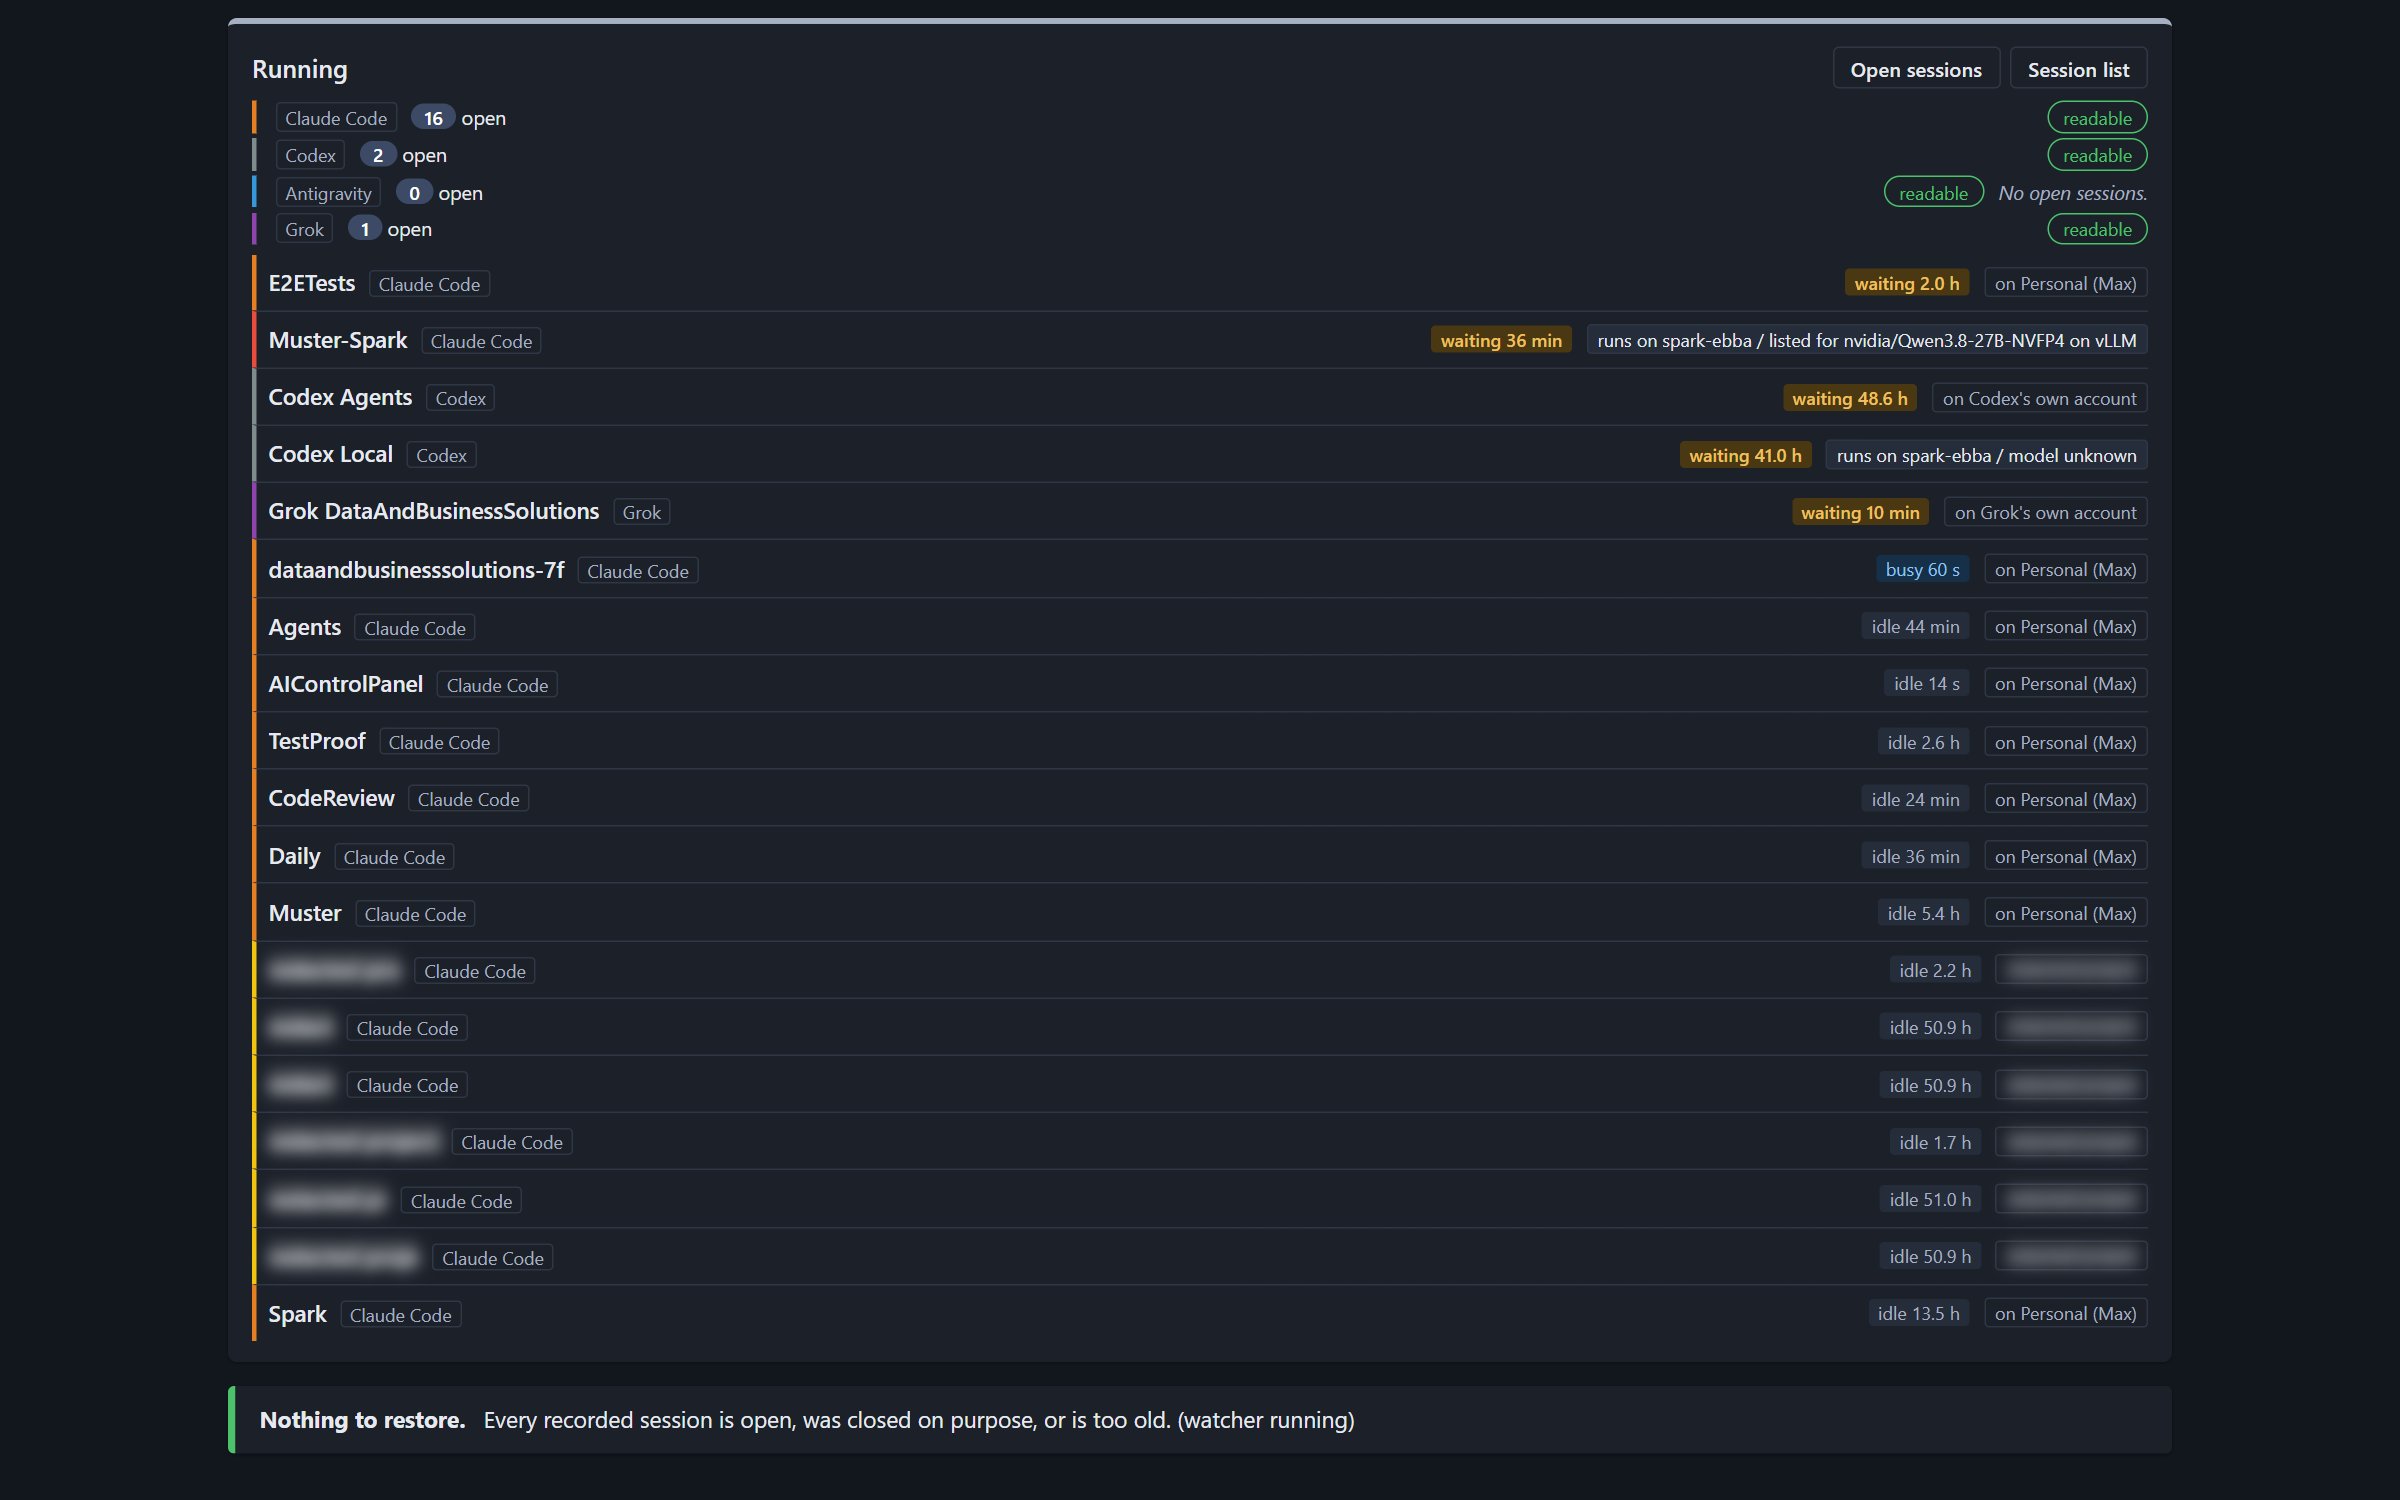Click the 'idle 2.6 h' status badge
This screenshot has width=2400, height=1500.
pyautogui.click(x=1923, y=742)
